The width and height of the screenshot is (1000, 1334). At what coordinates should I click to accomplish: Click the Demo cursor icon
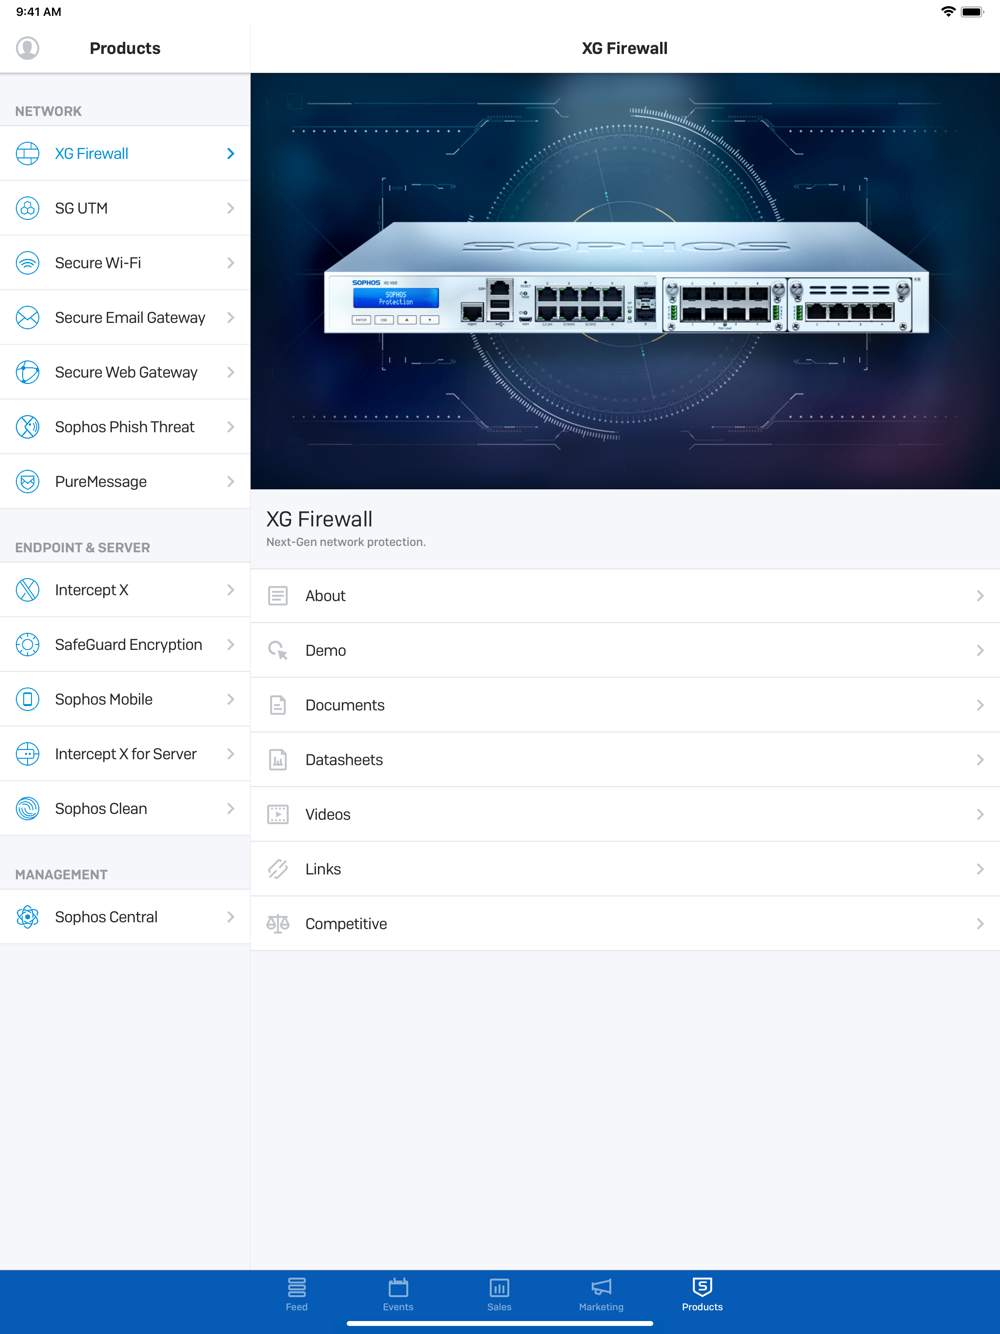[278, 651]
